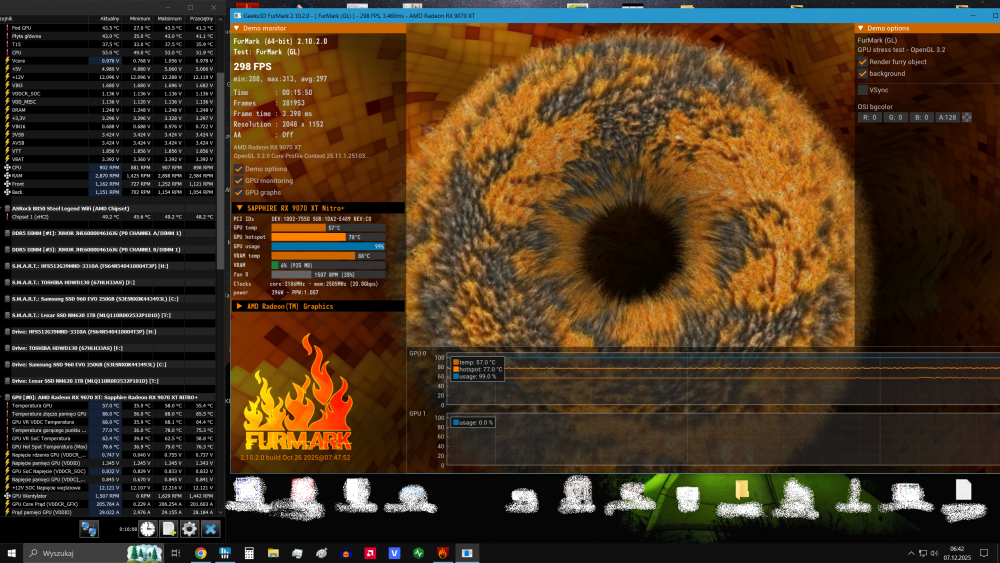Open the notification center icon
The image size is (1000, 563).
pos(984,553)
